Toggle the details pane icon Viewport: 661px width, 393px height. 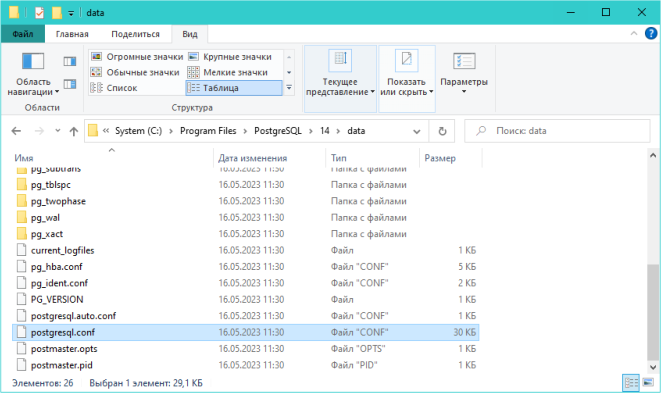70,84
